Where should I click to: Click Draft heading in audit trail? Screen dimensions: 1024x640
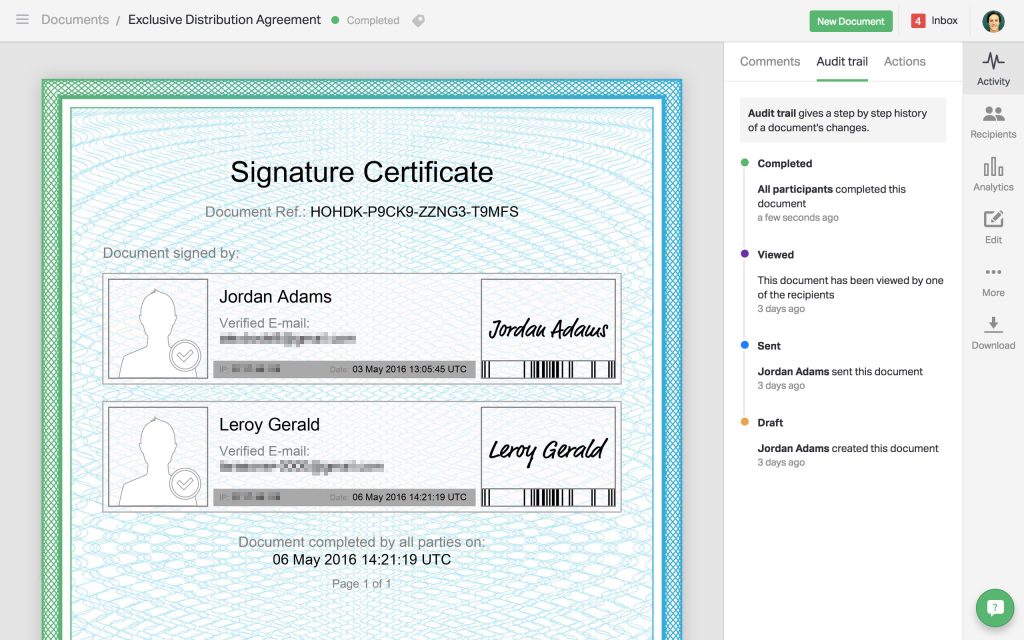pyautogui.click(x=770, y=423)
